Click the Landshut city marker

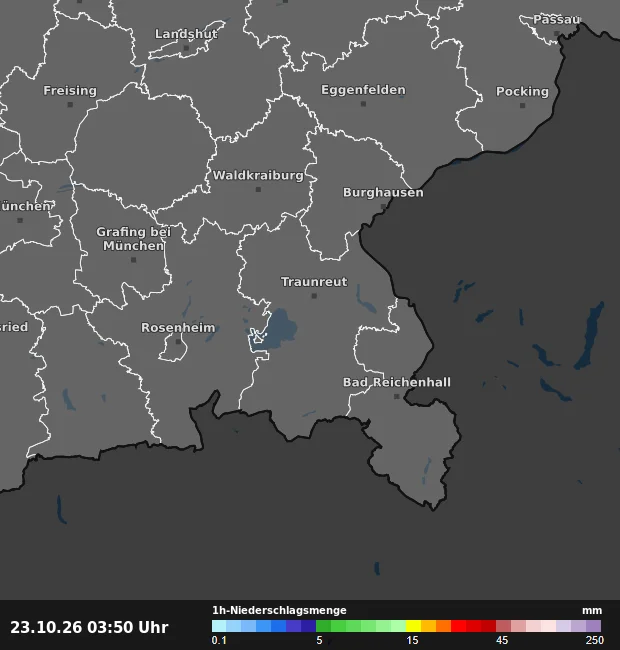186,48
